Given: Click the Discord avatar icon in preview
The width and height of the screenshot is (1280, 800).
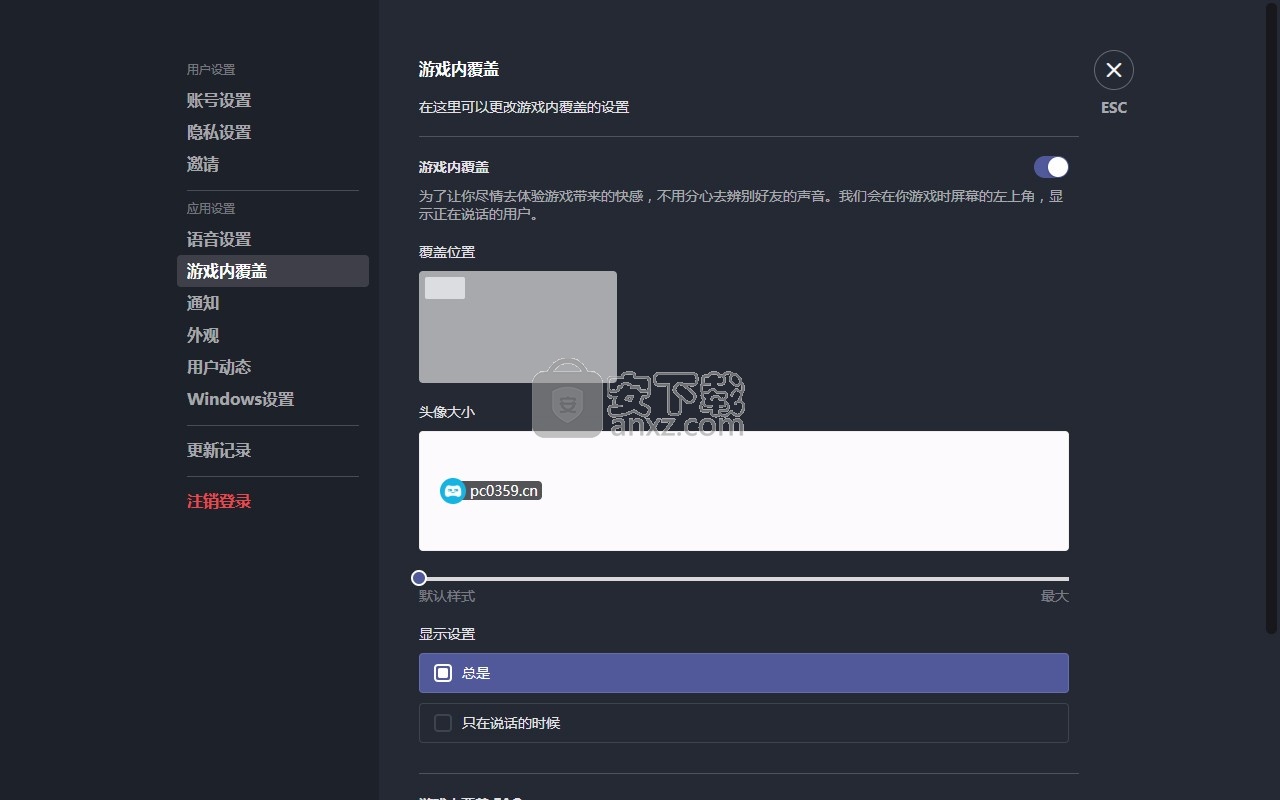Looking at the screenshot, I should coord(453,490).
